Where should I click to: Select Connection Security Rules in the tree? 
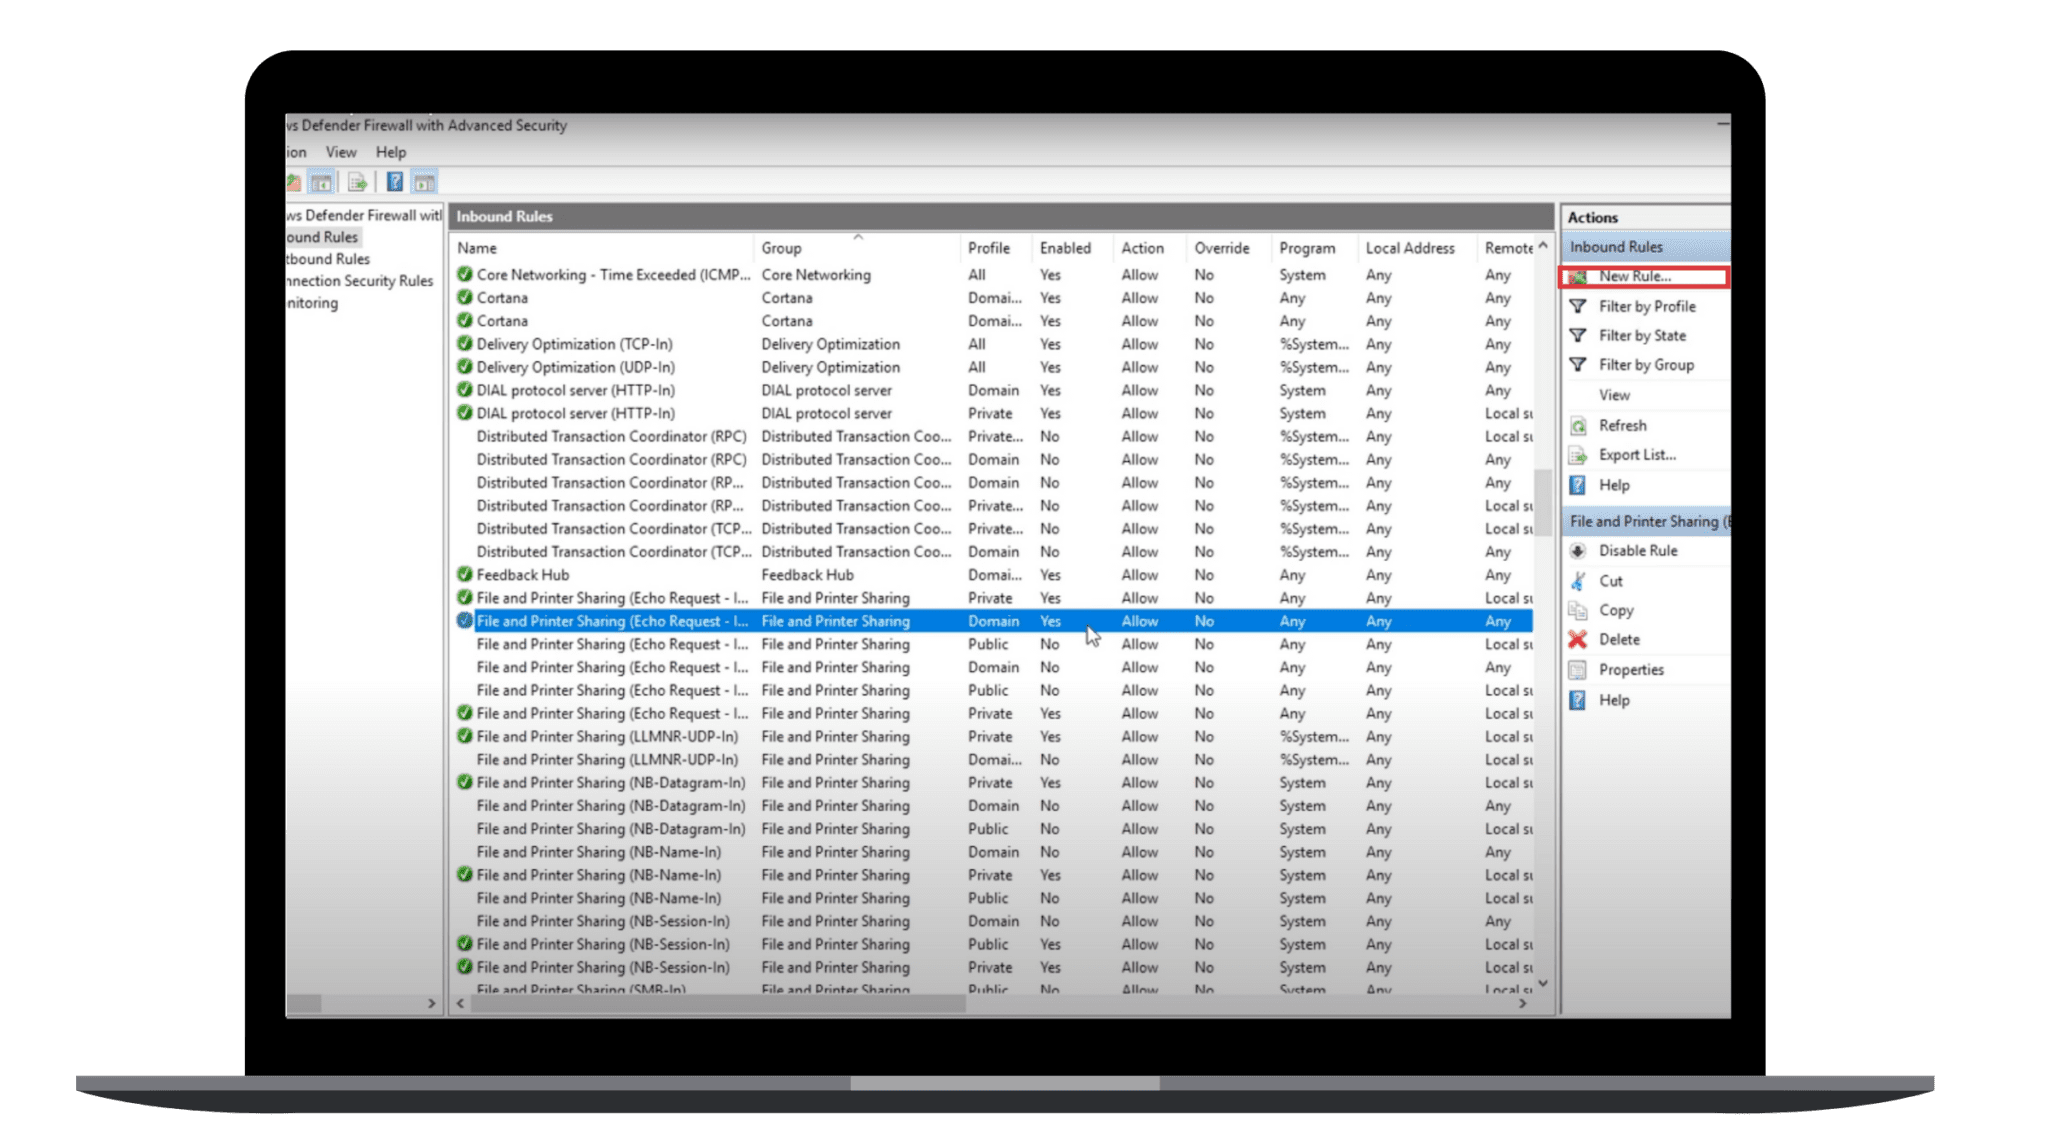(360, 282)
